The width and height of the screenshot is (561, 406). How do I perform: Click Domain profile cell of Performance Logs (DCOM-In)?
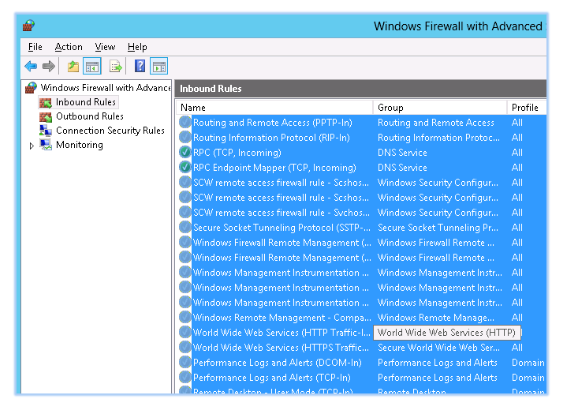(x=528, y=363)
